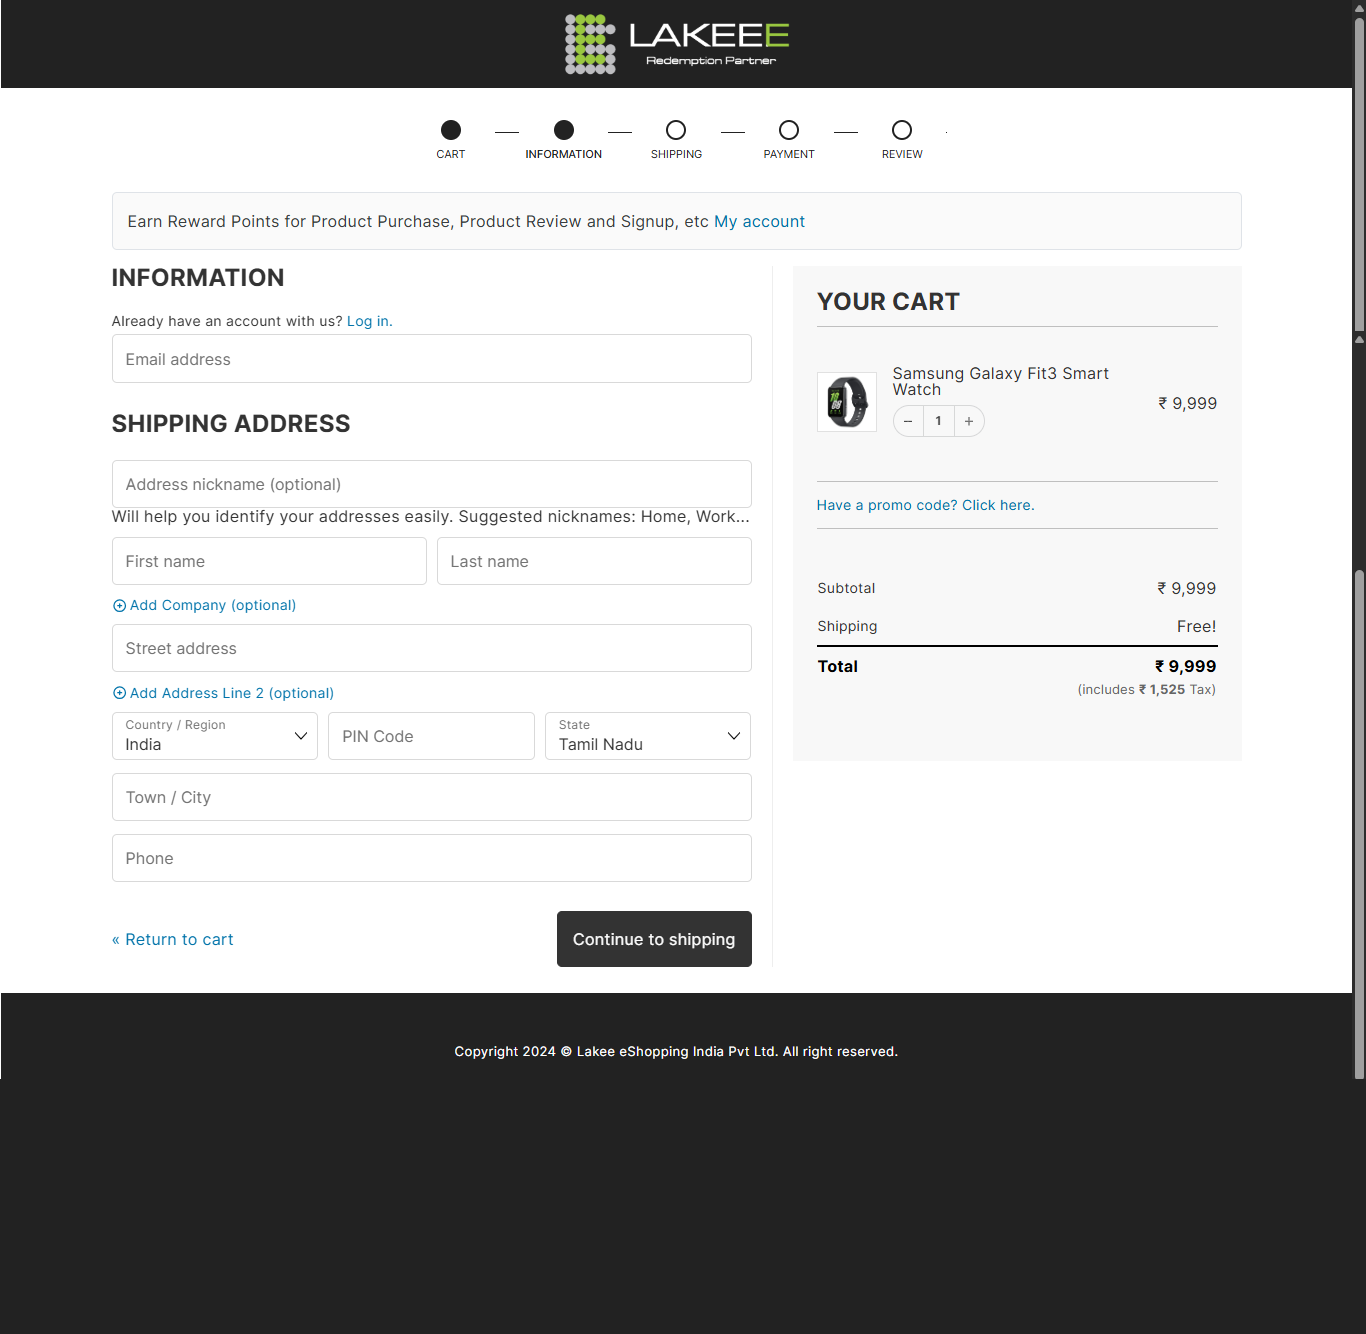Open the promo code link

click(925, 505)
